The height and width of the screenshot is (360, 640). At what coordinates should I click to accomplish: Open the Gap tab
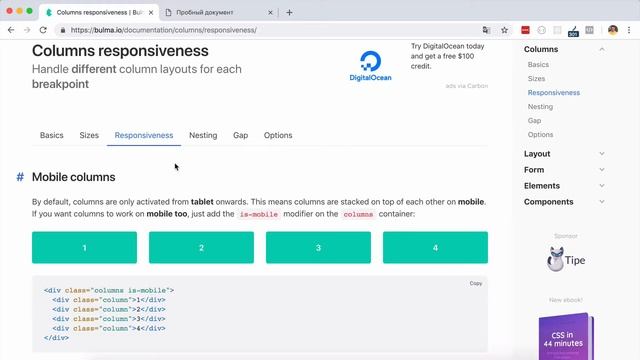(x=240, y=135)
